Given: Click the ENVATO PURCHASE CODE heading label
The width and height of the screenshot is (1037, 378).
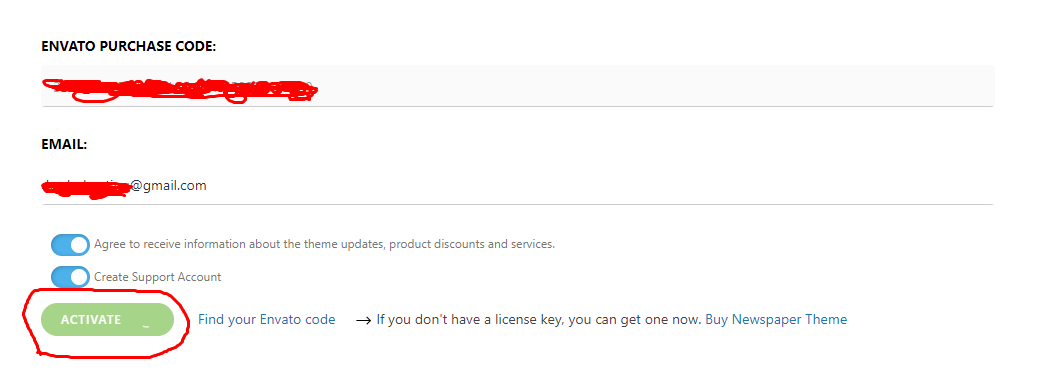Looking at the screenshot, I should point(129,46).
